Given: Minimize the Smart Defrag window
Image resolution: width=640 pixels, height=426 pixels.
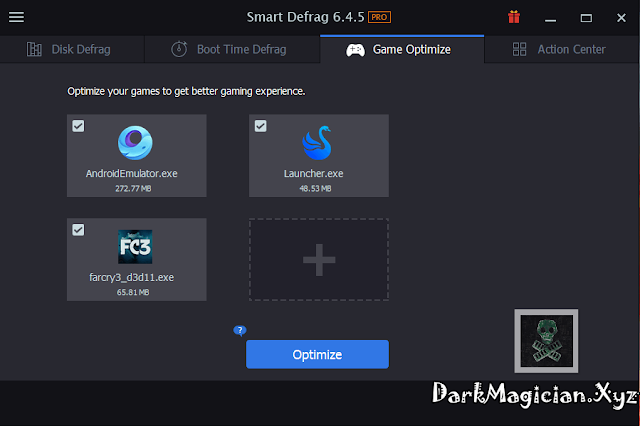Looking at the screenshot, I should (x=550, y=18).
